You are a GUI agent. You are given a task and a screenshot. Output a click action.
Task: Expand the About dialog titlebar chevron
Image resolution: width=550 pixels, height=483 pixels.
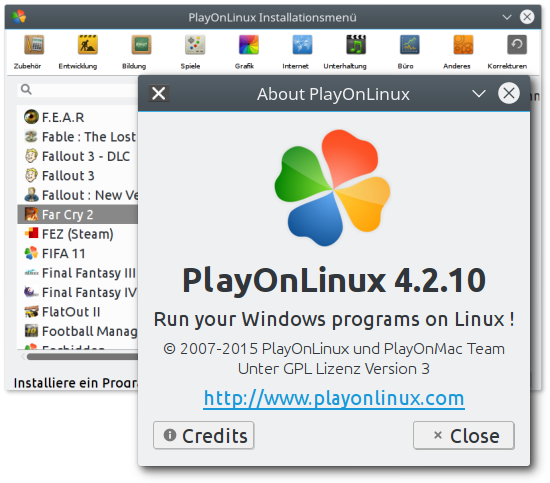pos(478,94)
